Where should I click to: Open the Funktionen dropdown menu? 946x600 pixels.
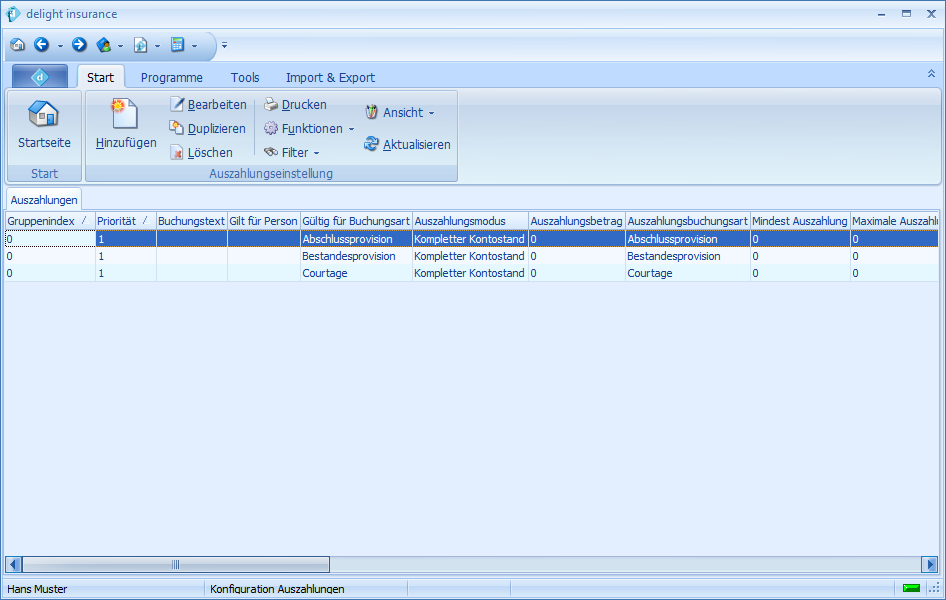point(309,129)
